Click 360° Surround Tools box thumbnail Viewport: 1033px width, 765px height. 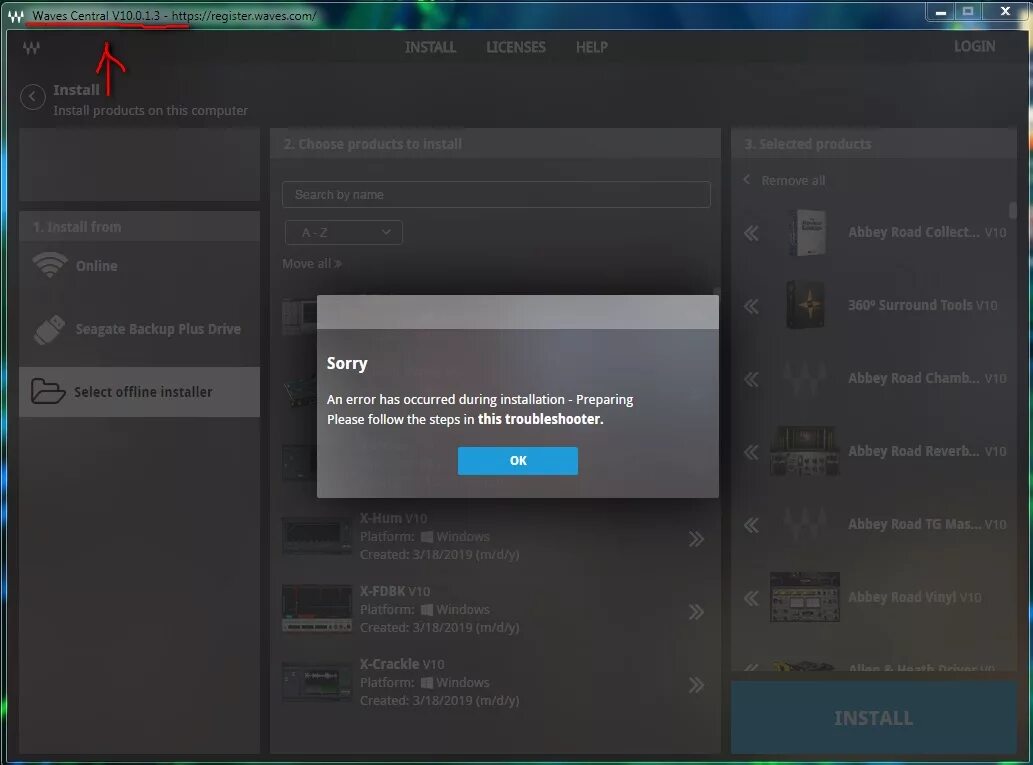click(805, 304)
